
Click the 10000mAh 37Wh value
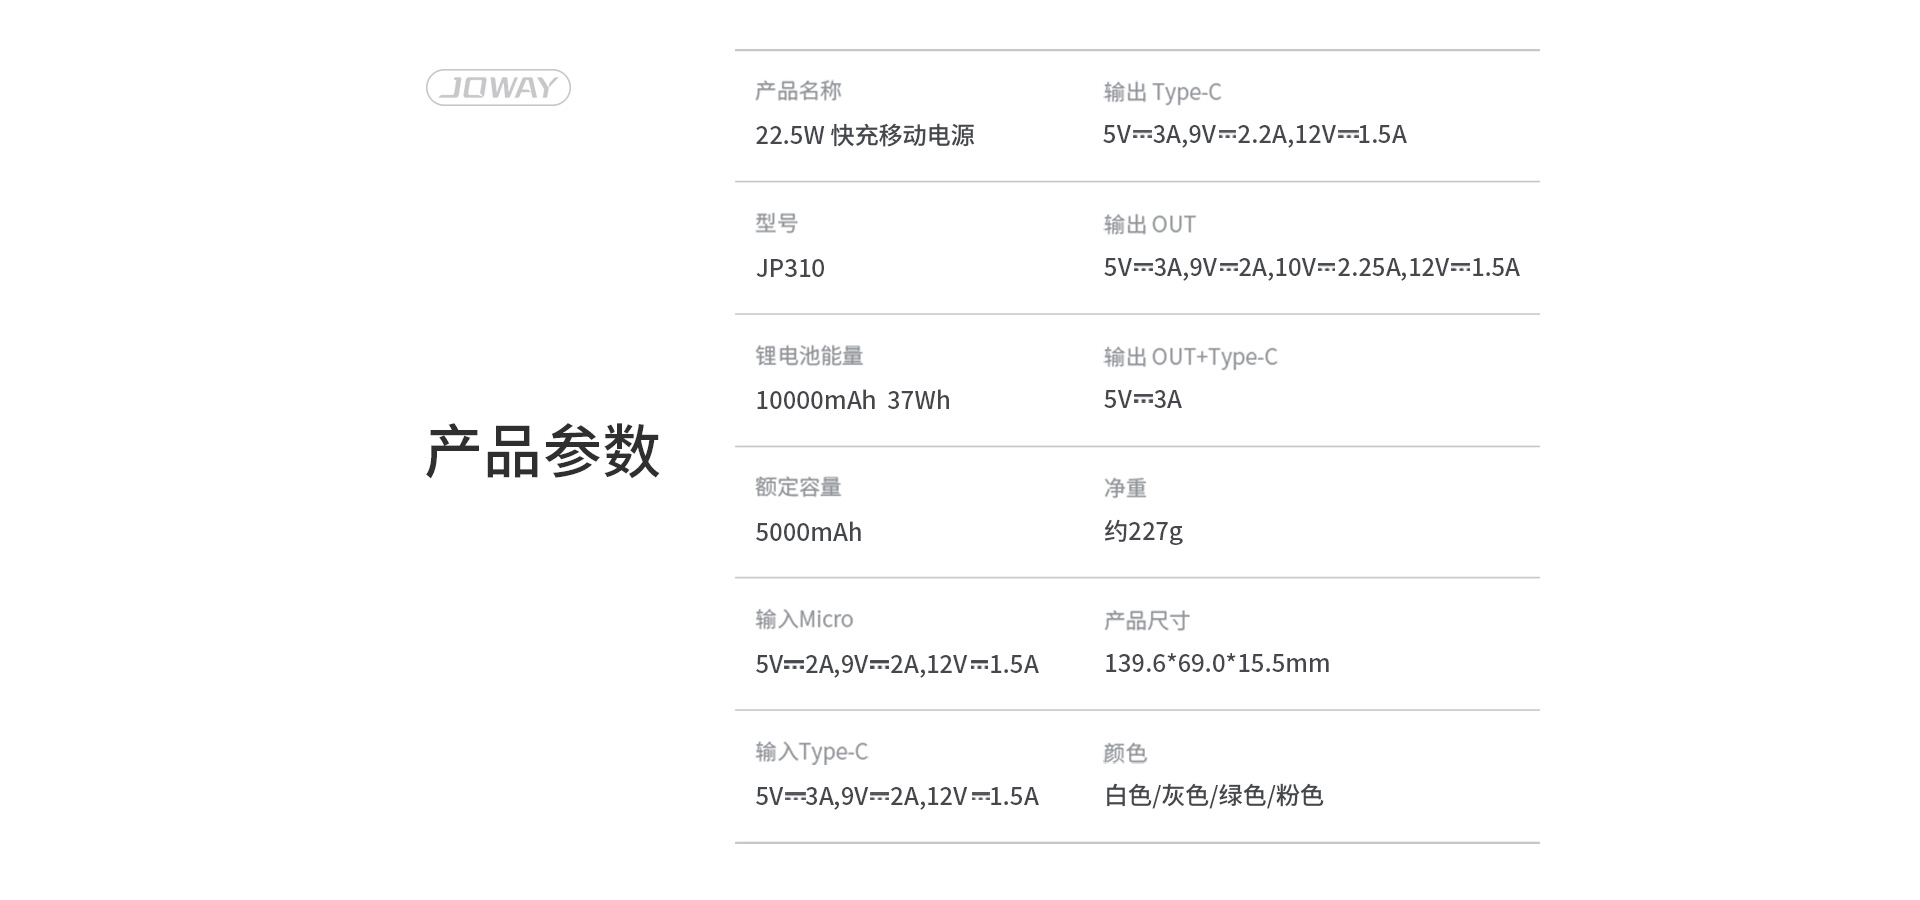(x=853, y=400)
